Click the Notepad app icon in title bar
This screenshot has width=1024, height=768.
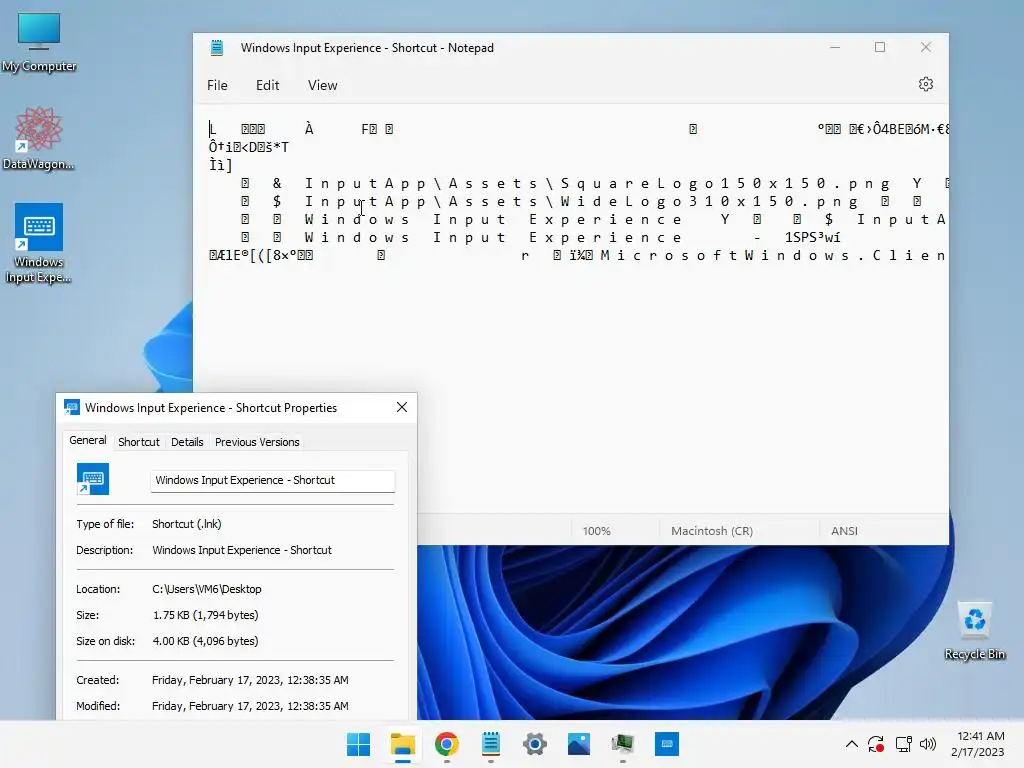[x=217, y=48]
